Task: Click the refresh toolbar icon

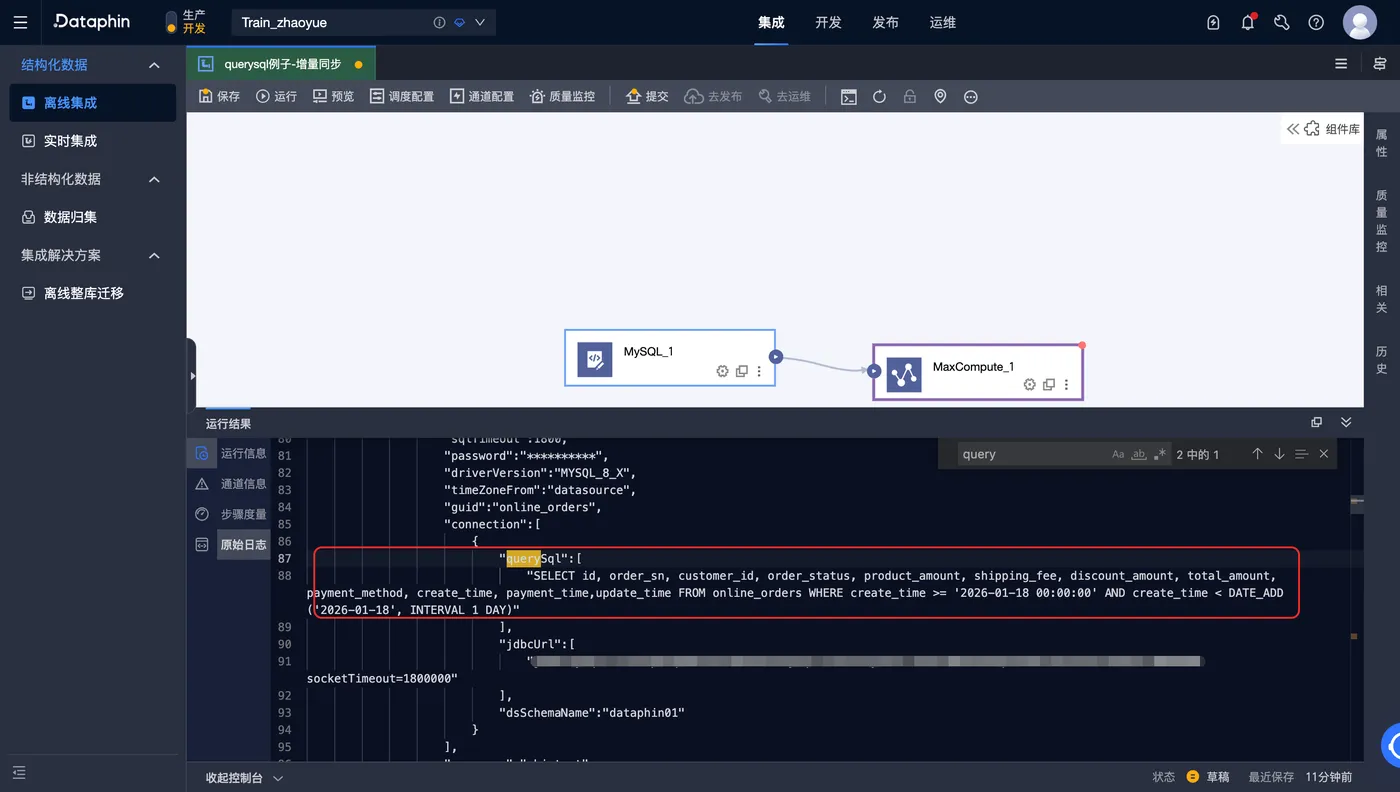Action: 879,97
